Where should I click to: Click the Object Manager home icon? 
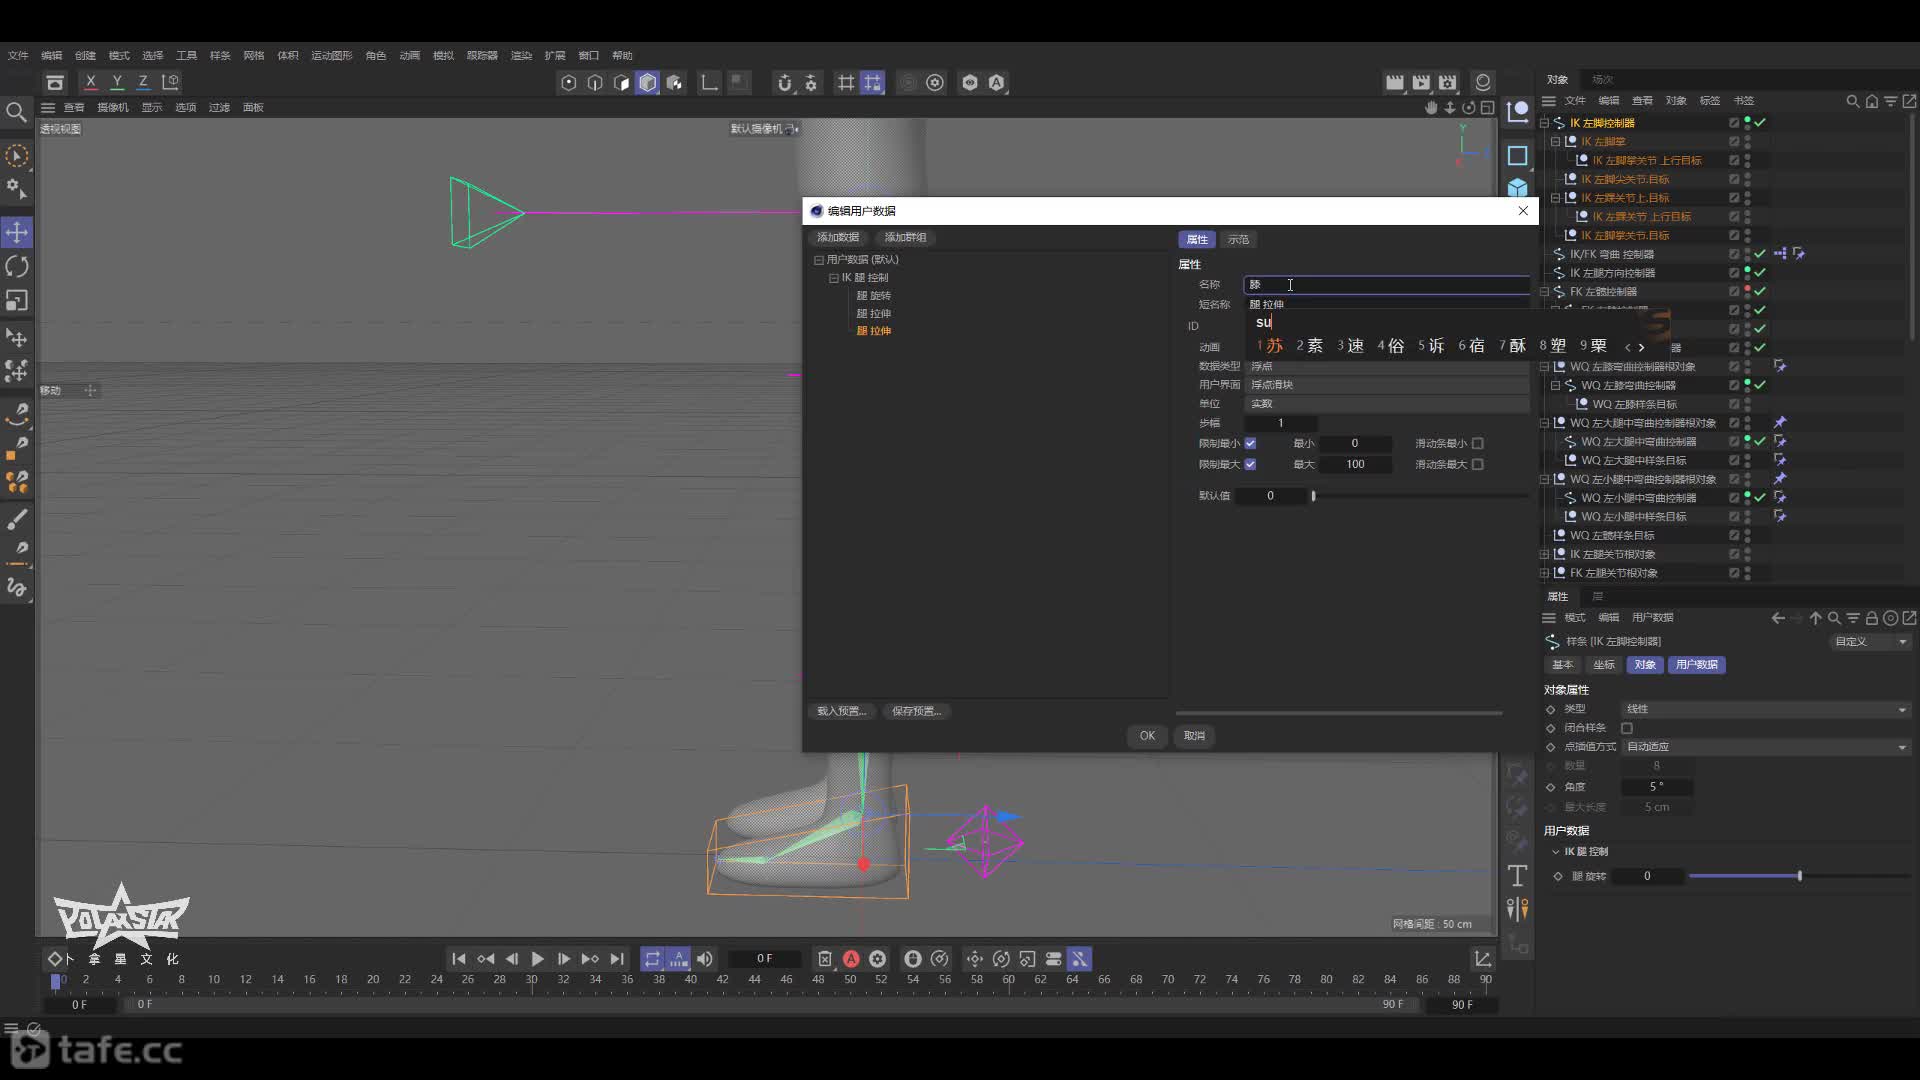(1871, 101)
